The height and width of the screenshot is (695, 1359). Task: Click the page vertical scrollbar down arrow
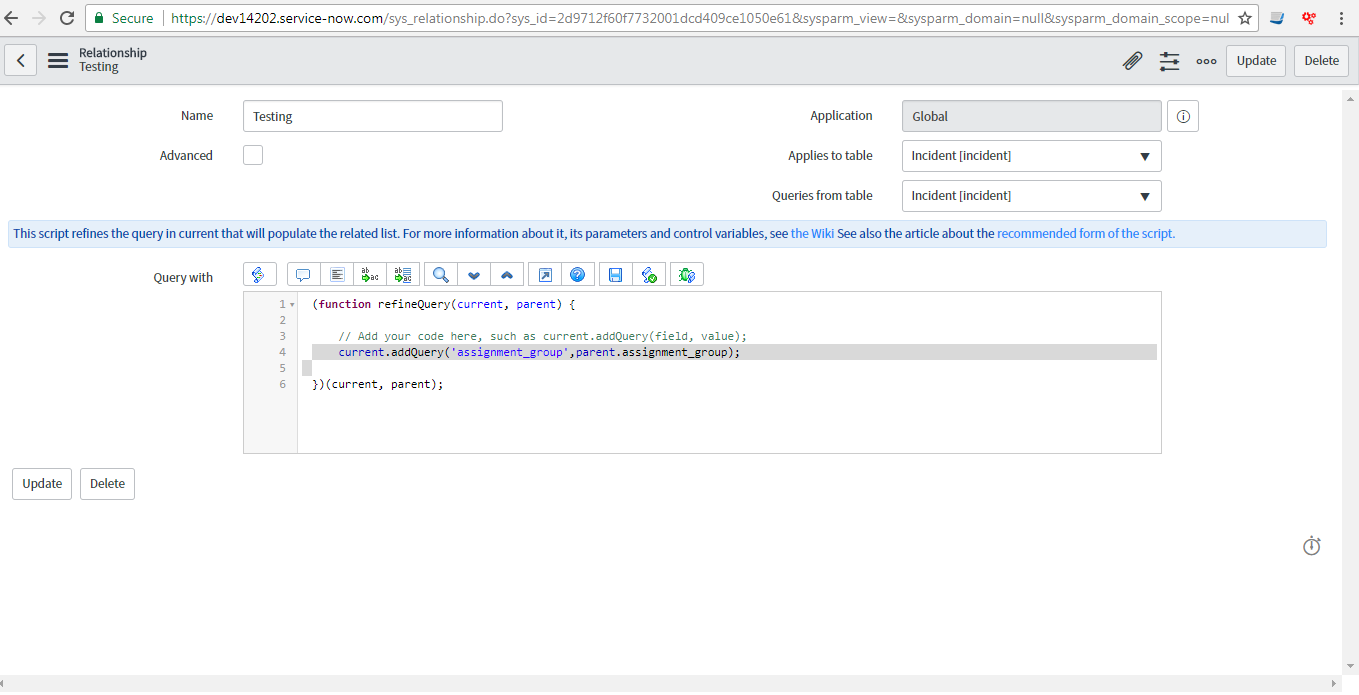pyautogui.click(x=1350, y=667)
